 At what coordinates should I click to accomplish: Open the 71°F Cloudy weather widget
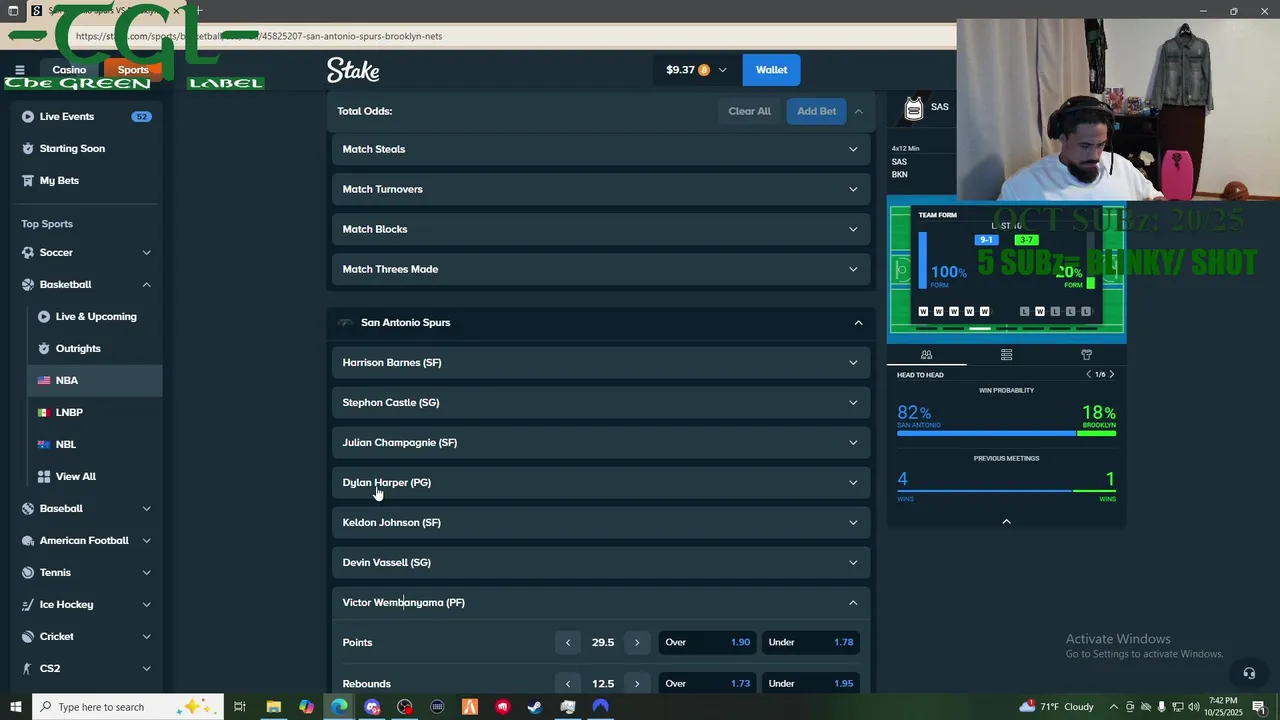[1057, 707]
